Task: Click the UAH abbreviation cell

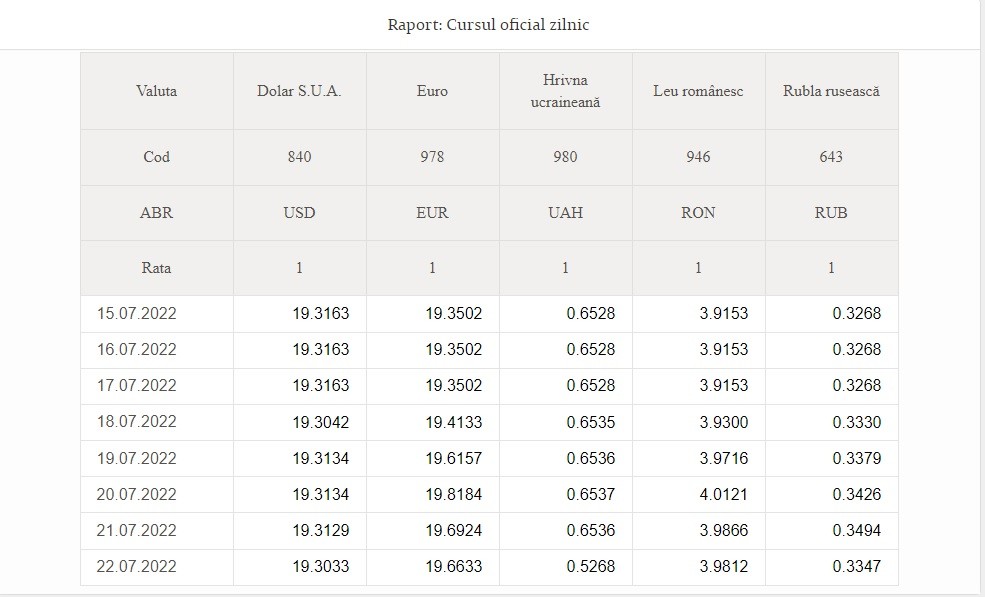Action: click(565, 213)
